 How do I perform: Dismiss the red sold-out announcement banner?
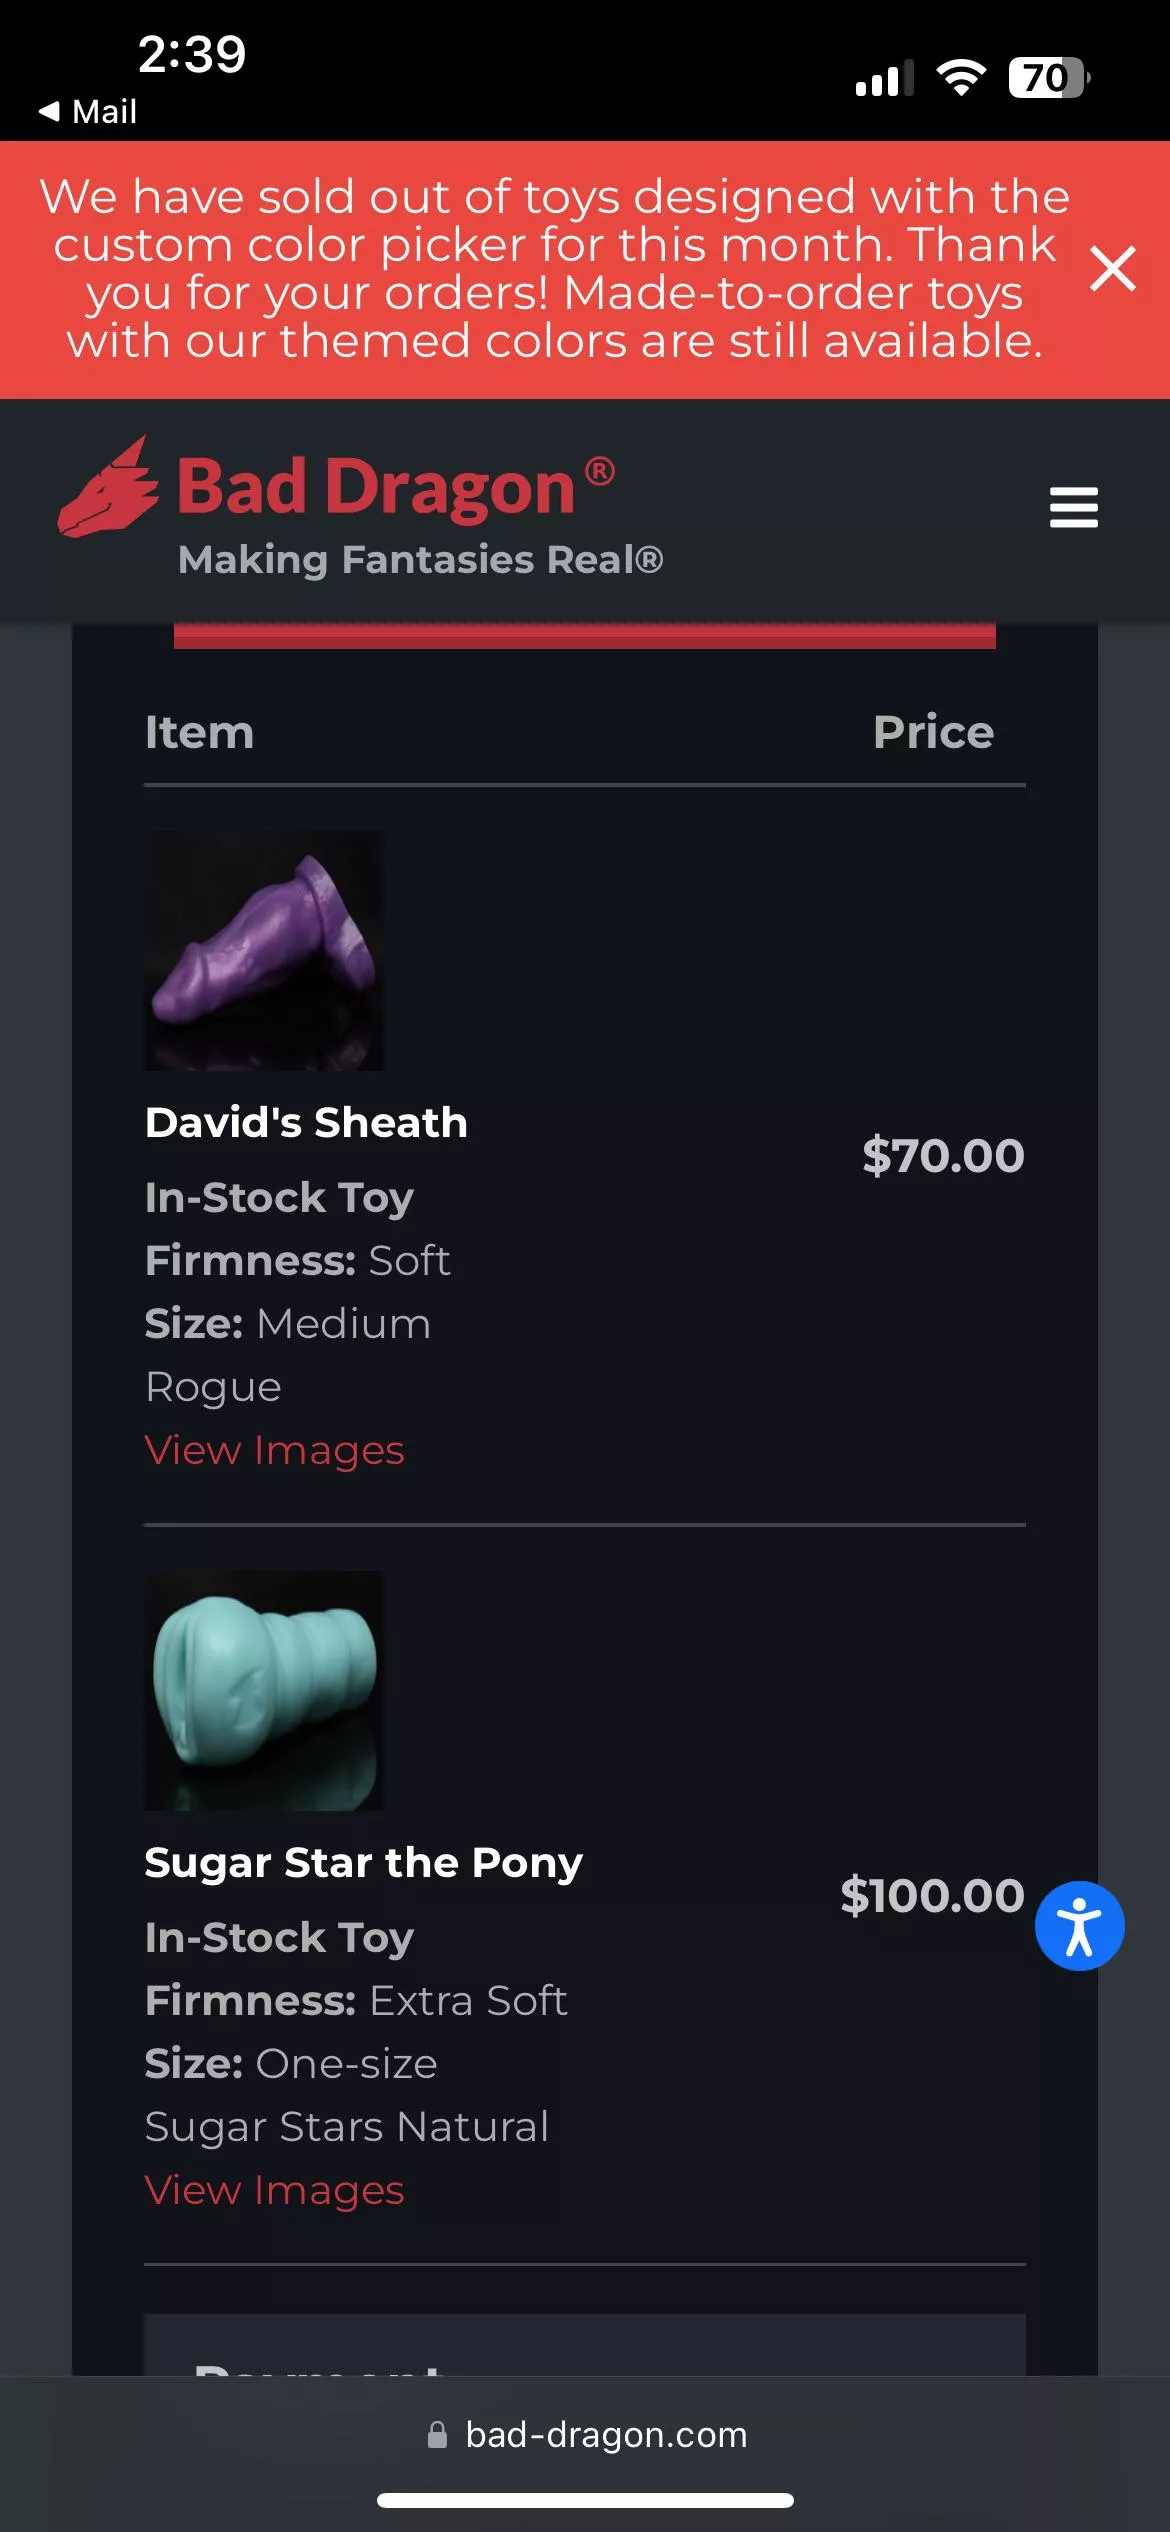click(1112, 269)
